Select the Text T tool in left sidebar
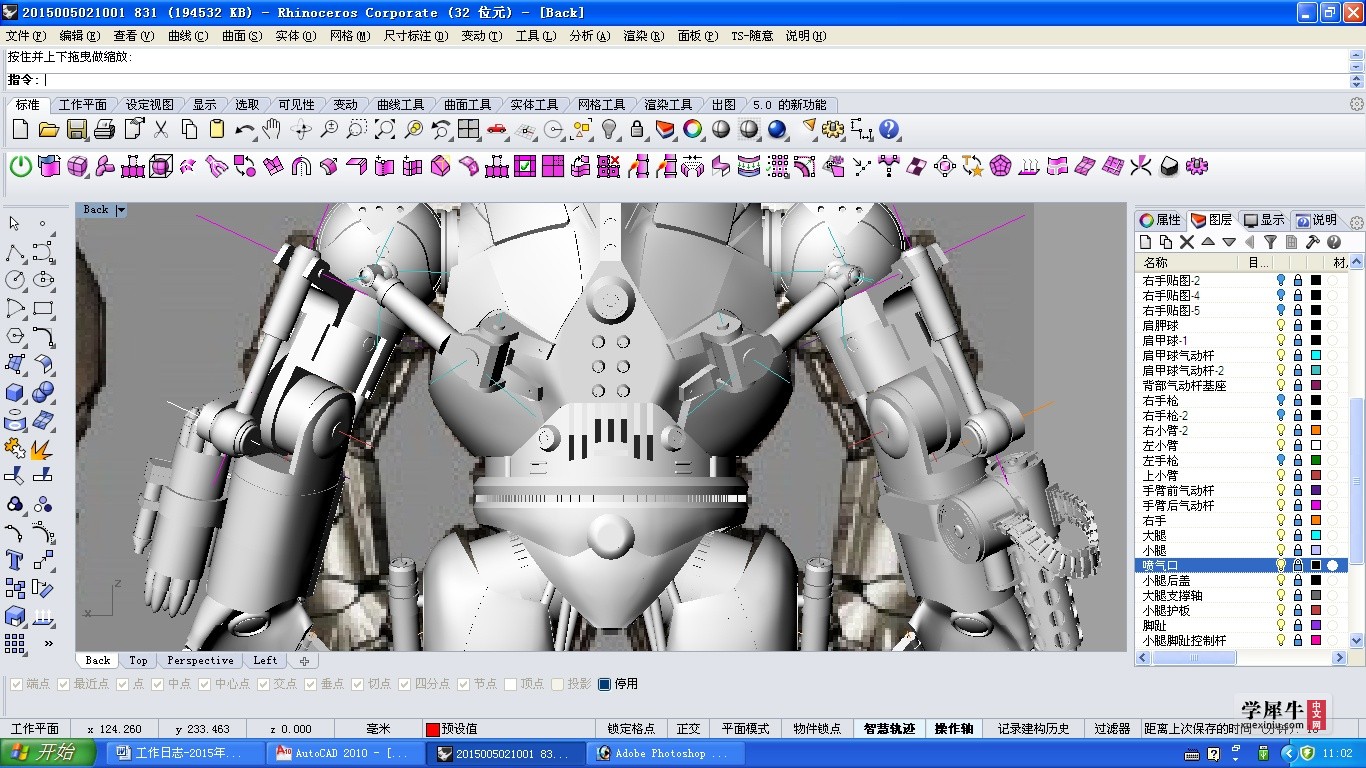Viewport: 1366px width, 768px height. point(14,560)
